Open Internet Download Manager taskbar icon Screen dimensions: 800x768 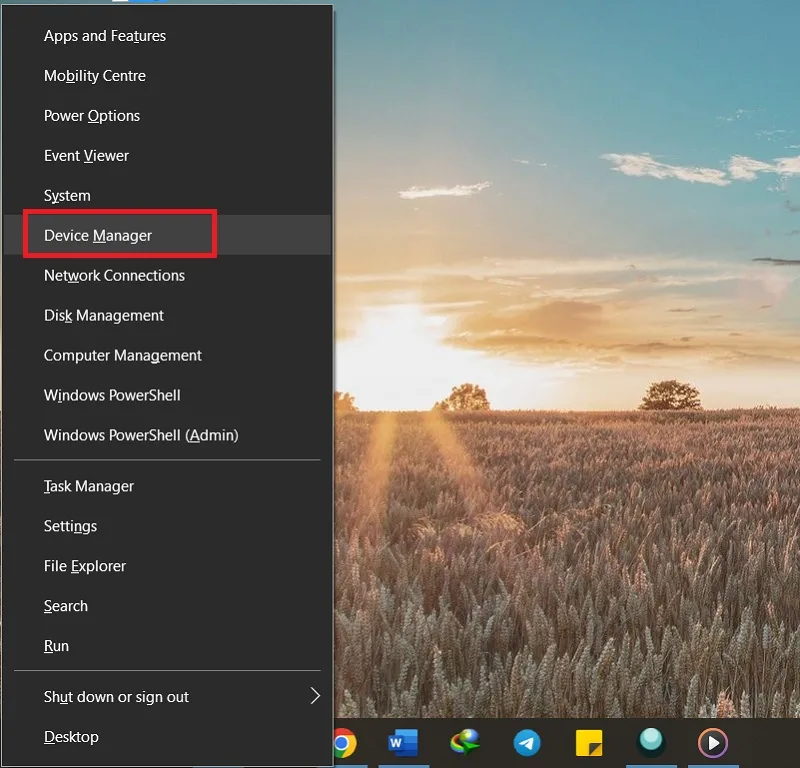pyautogui.click(x=465, y=742)
